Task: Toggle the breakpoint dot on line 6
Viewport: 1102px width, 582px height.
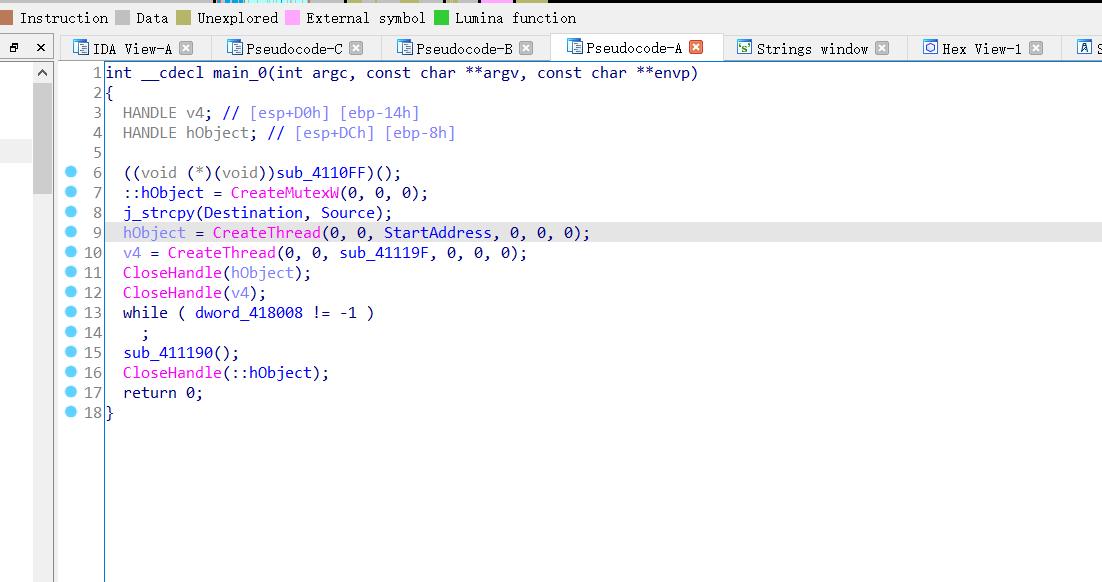Action: pos(71,172)
